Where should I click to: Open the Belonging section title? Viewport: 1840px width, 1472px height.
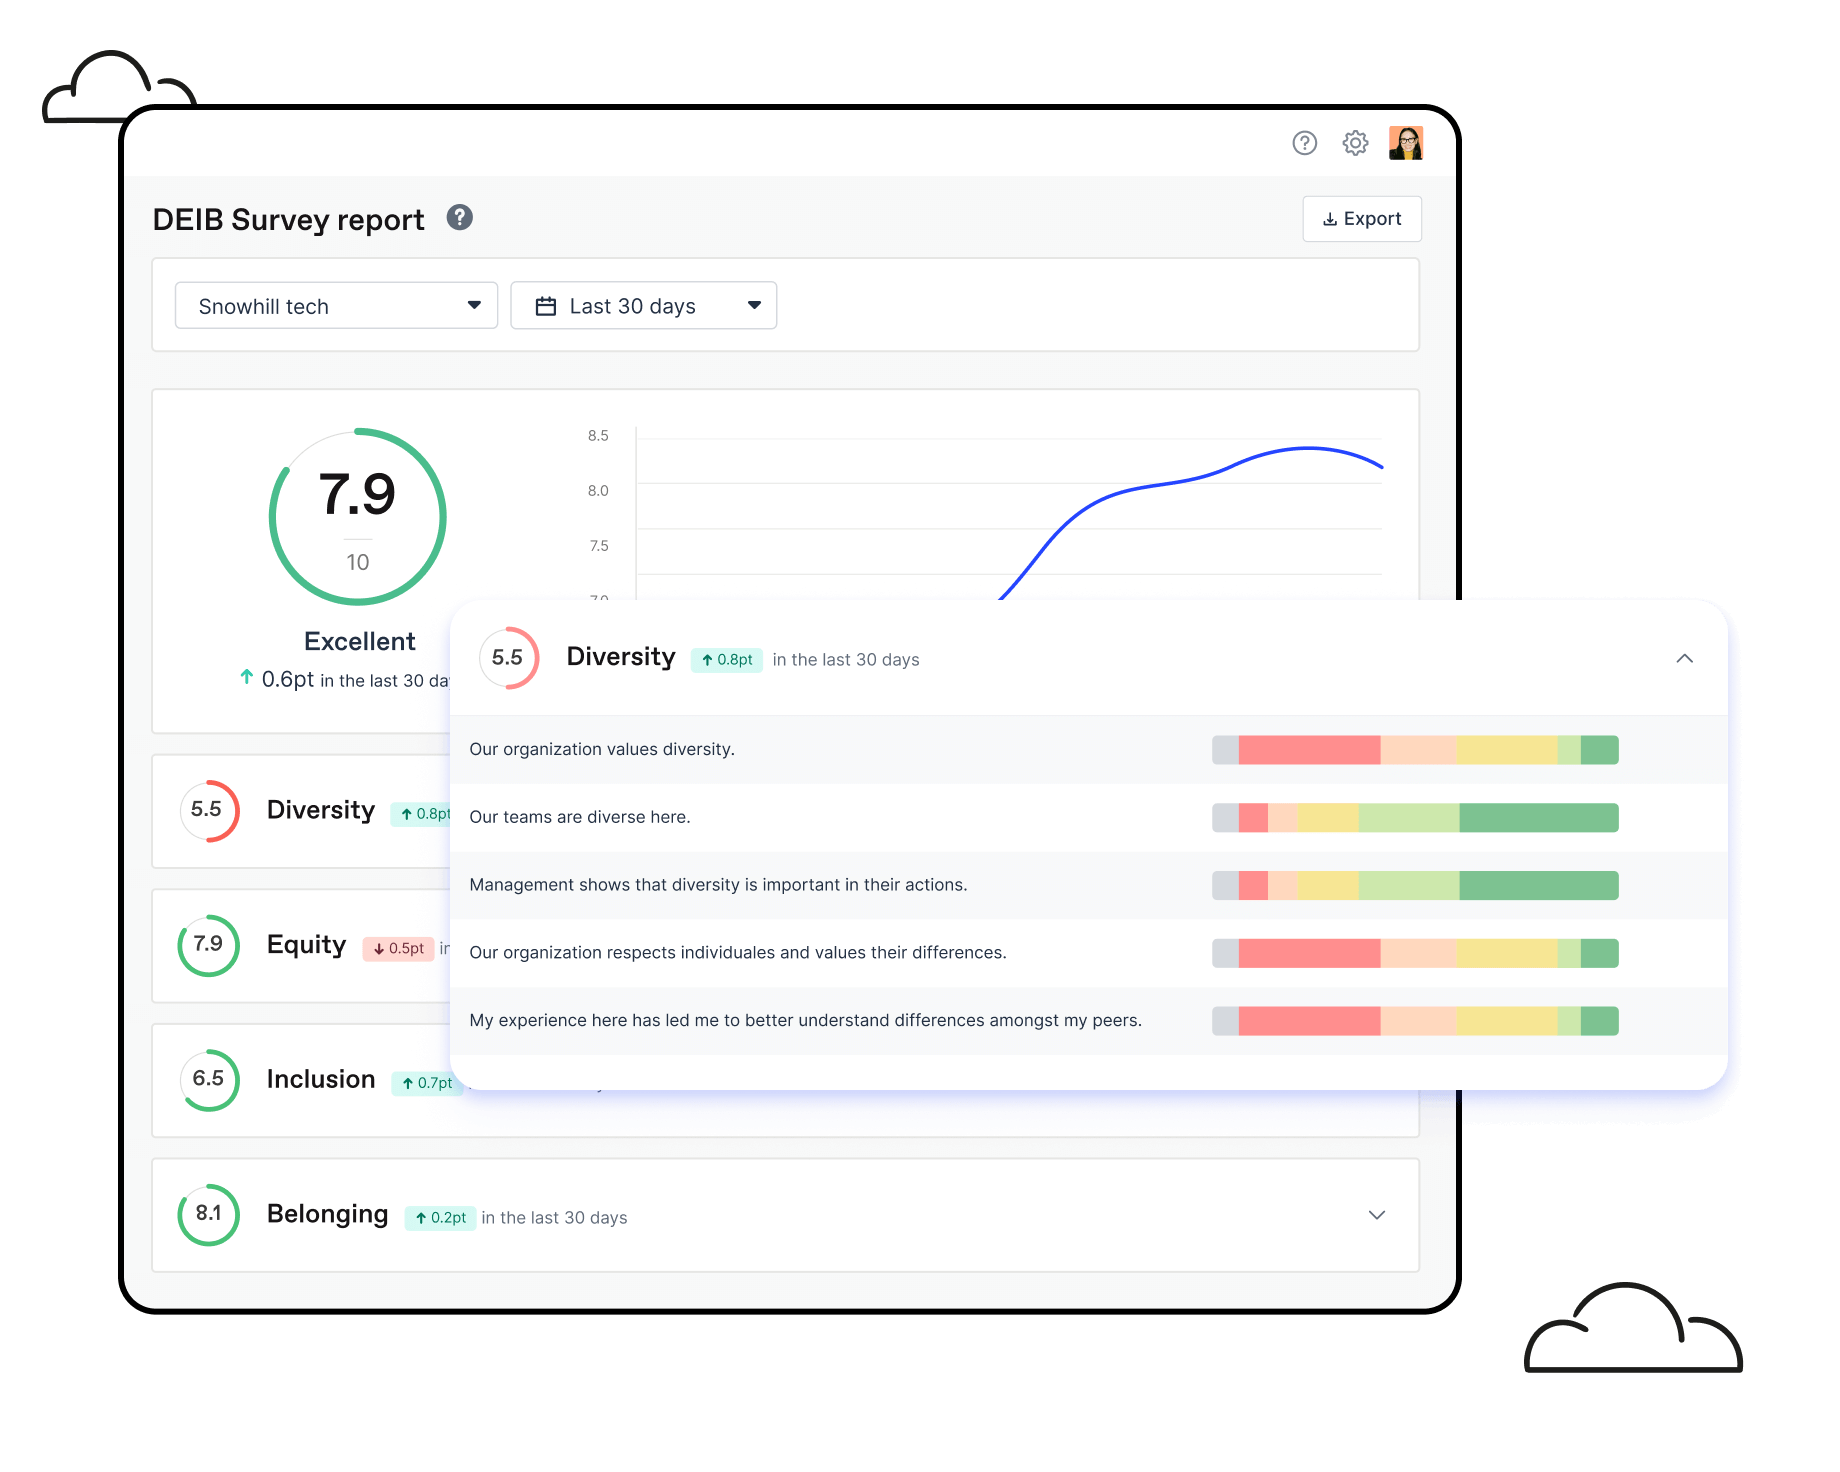point(327,1214)
